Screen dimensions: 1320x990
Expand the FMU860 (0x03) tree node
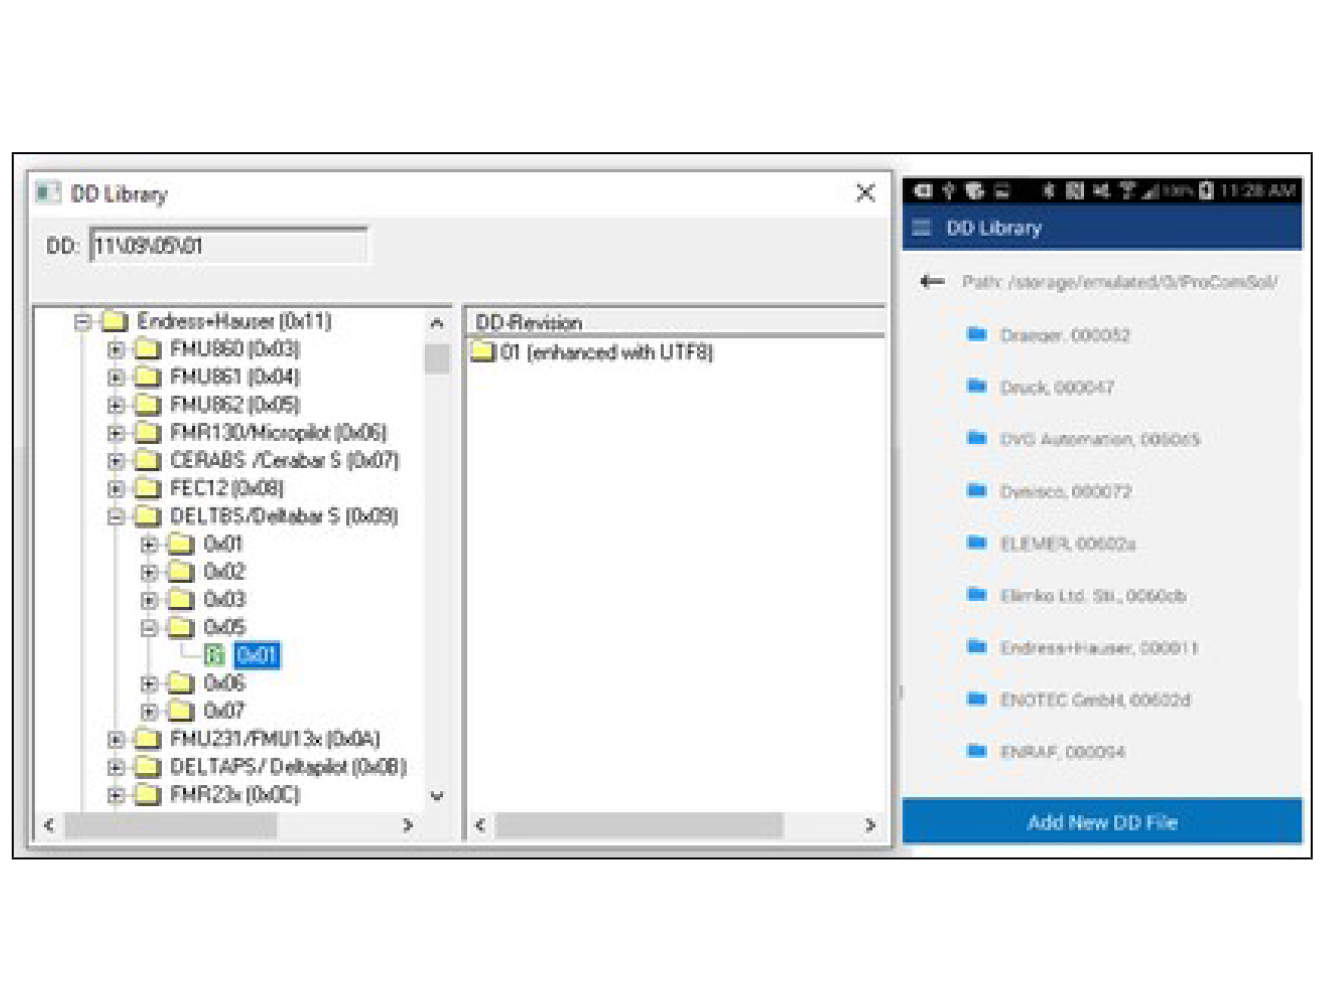(116, 349)
